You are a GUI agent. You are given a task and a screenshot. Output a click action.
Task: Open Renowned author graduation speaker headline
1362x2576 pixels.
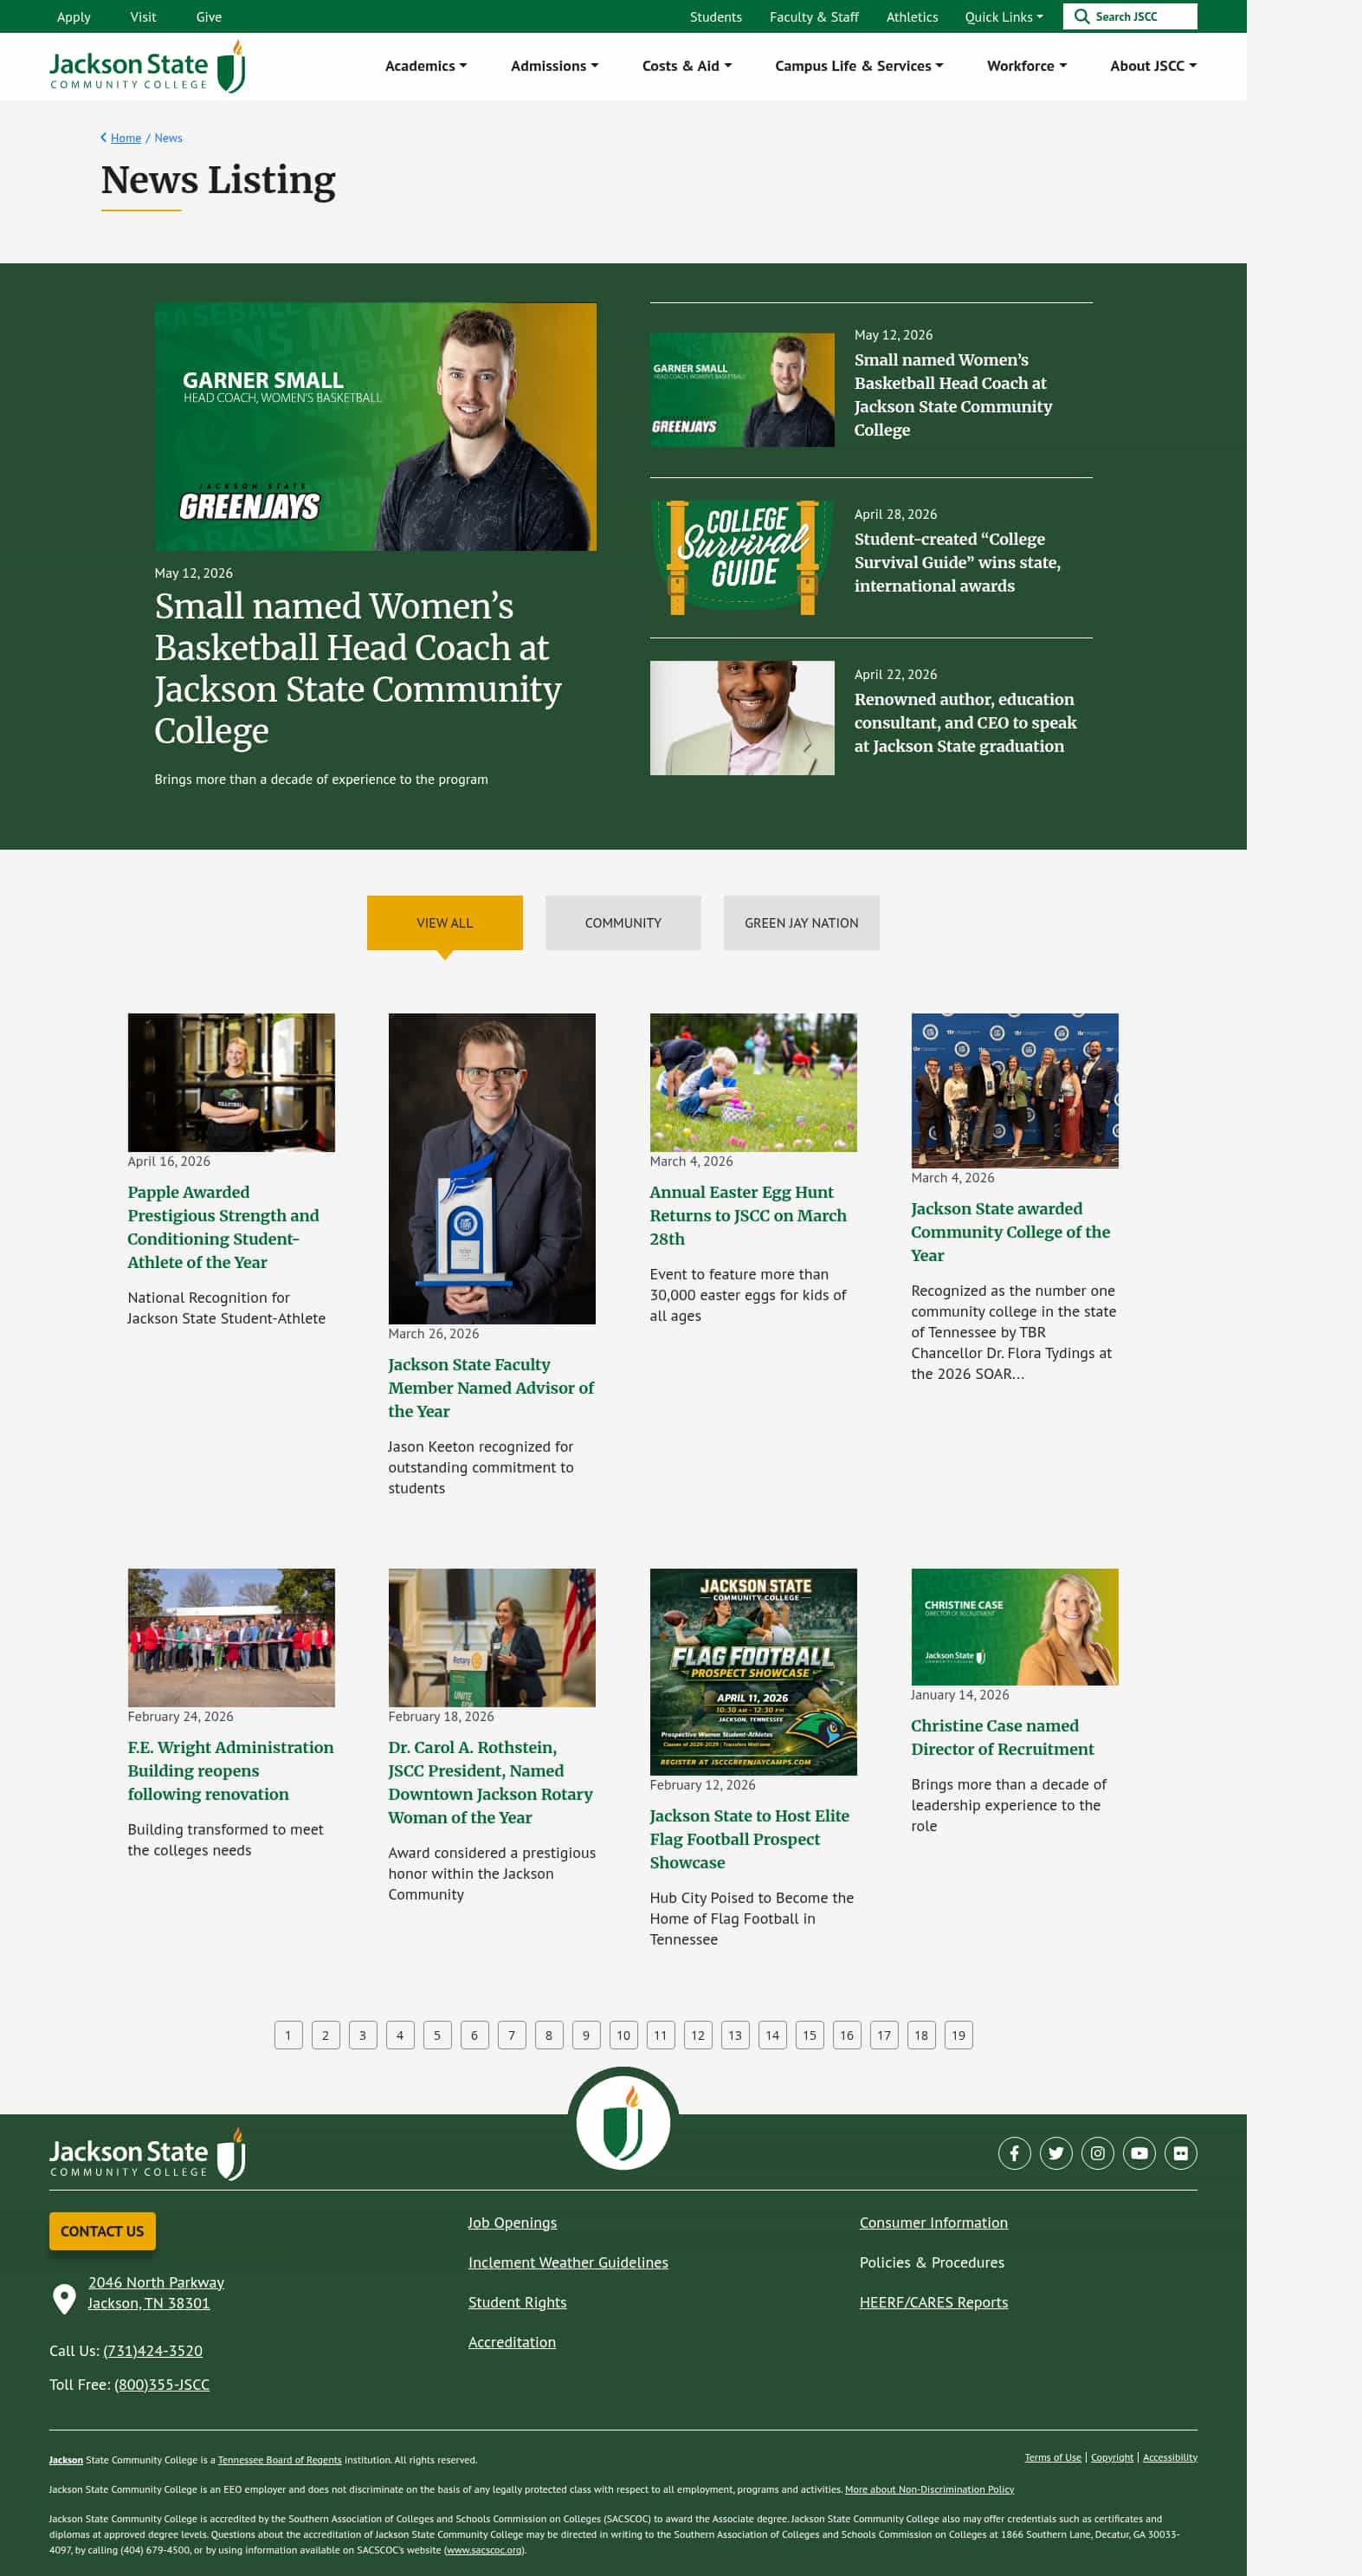tap(965, 723)
